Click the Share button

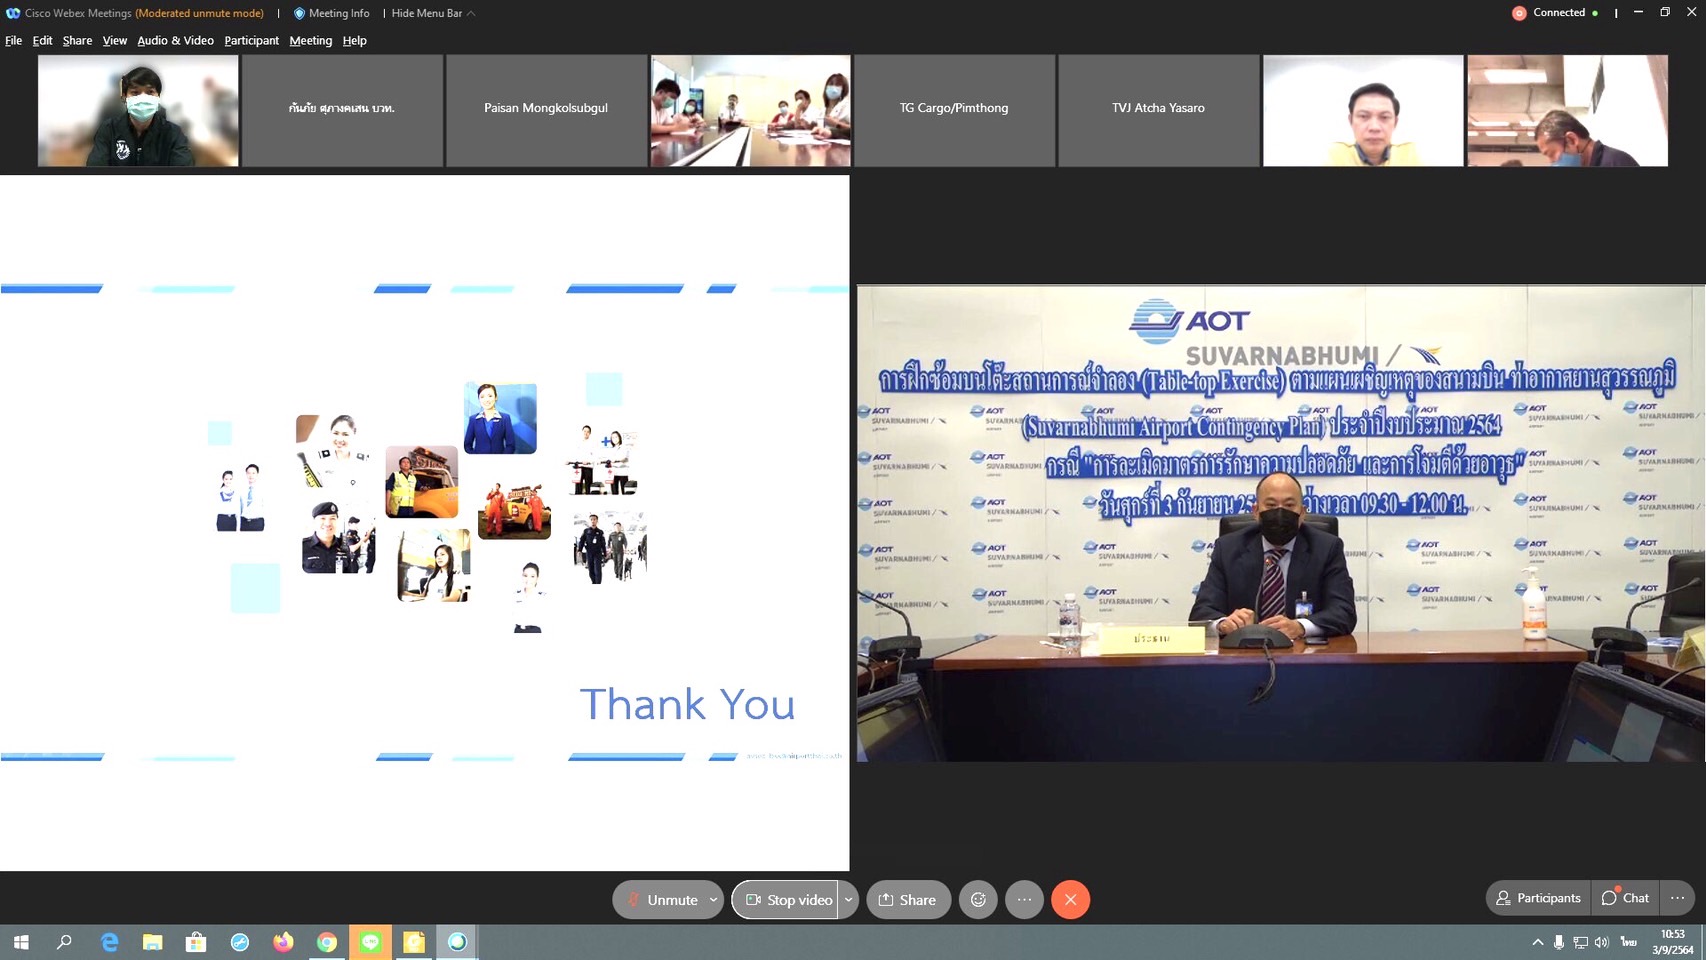[908, 899]
